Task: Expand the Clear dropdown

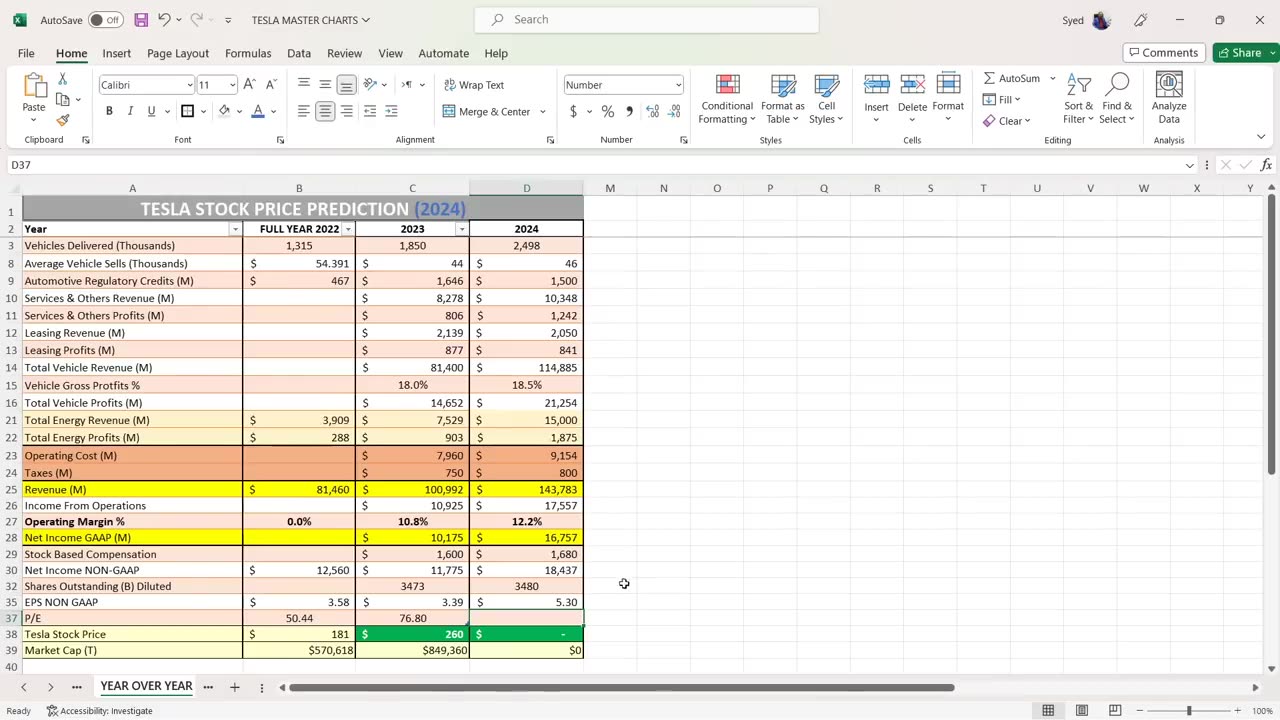Action: (x=1028, y=121)
